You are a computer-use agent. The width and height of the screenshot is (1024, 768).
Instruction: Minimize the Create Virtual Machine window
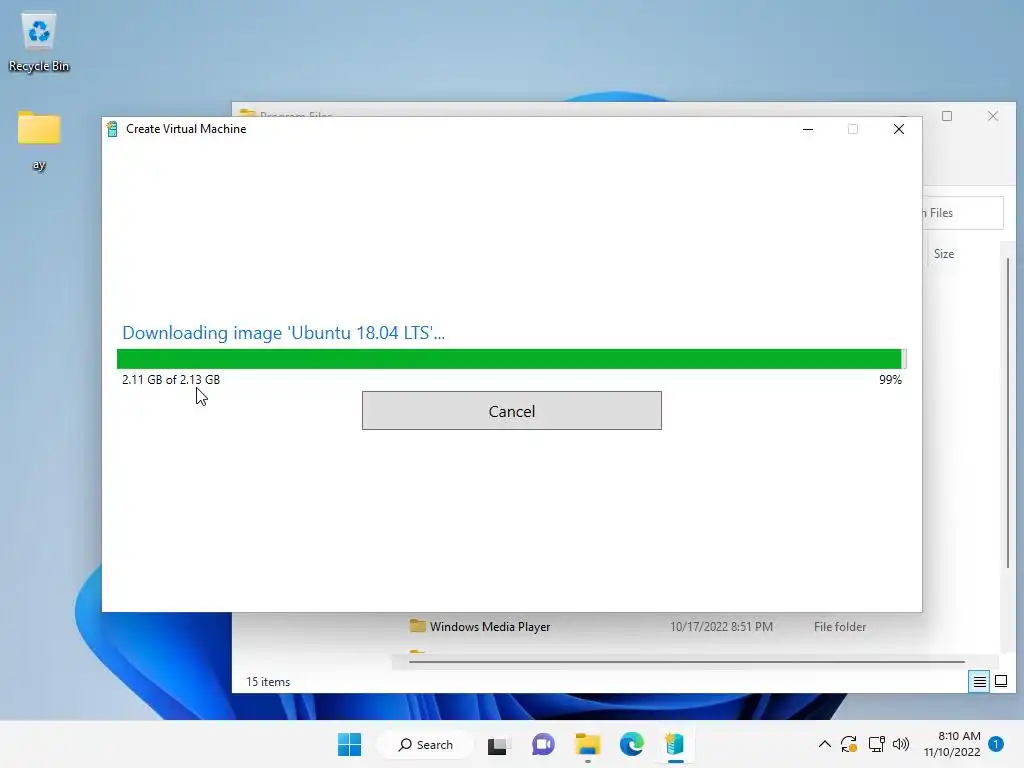(808, 129)
